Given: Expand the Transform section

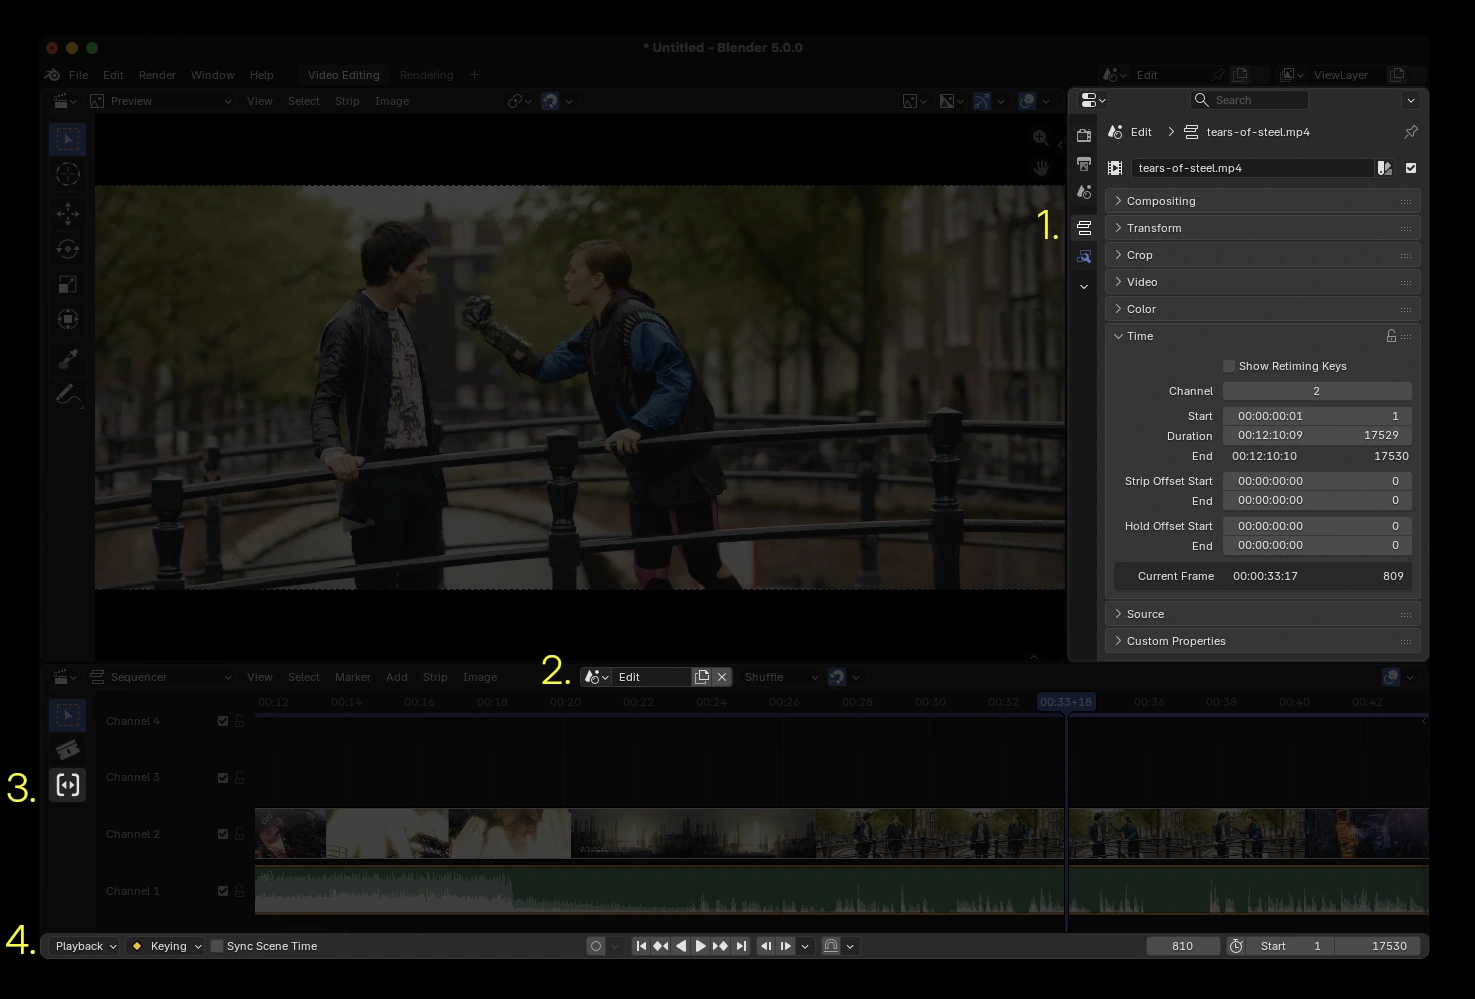Looking at the screenshot, I should tap(1155, 227).
